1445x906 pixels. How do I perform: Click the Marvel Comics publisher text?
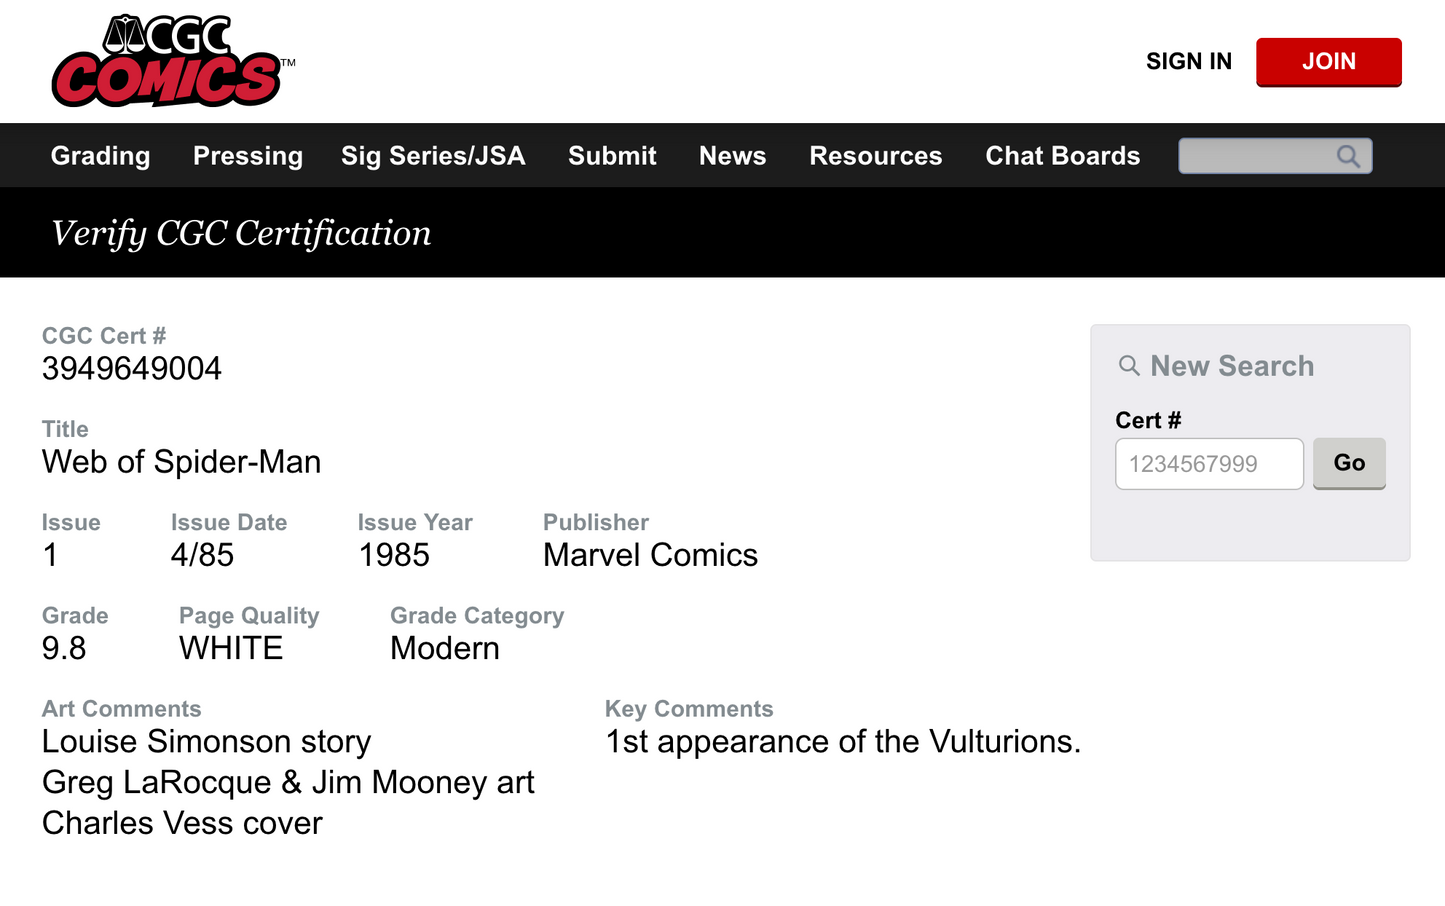pos(650,555)
